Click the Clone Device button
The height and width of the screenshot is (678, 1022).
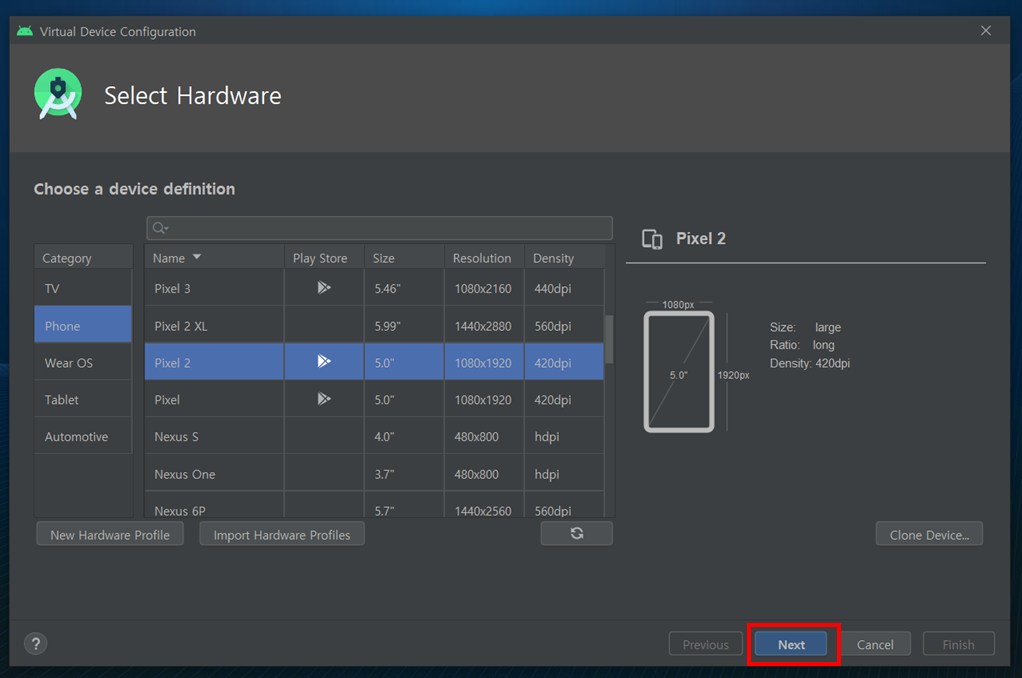pos(929,535)
